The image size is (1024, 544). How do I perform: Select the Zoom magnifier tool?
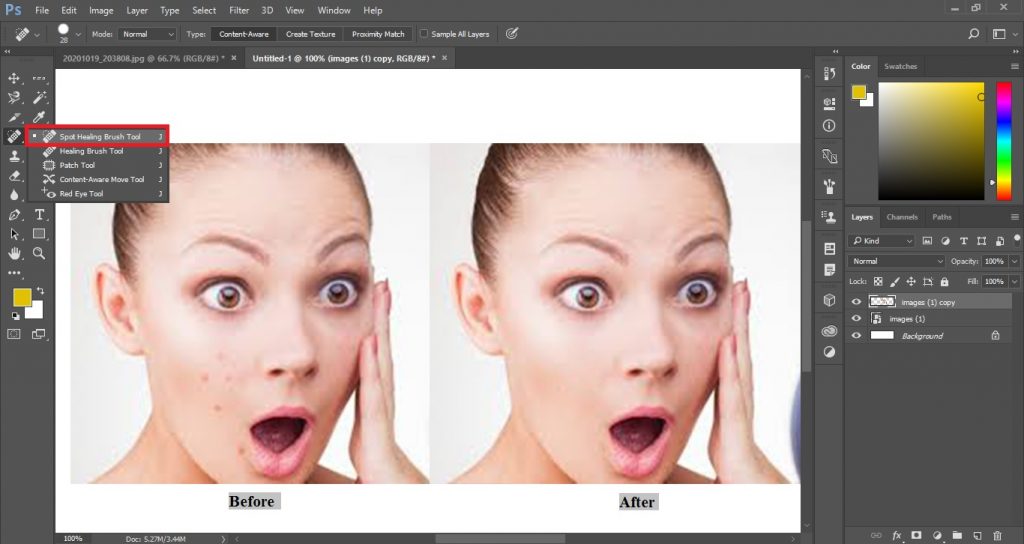click(39, 253)
